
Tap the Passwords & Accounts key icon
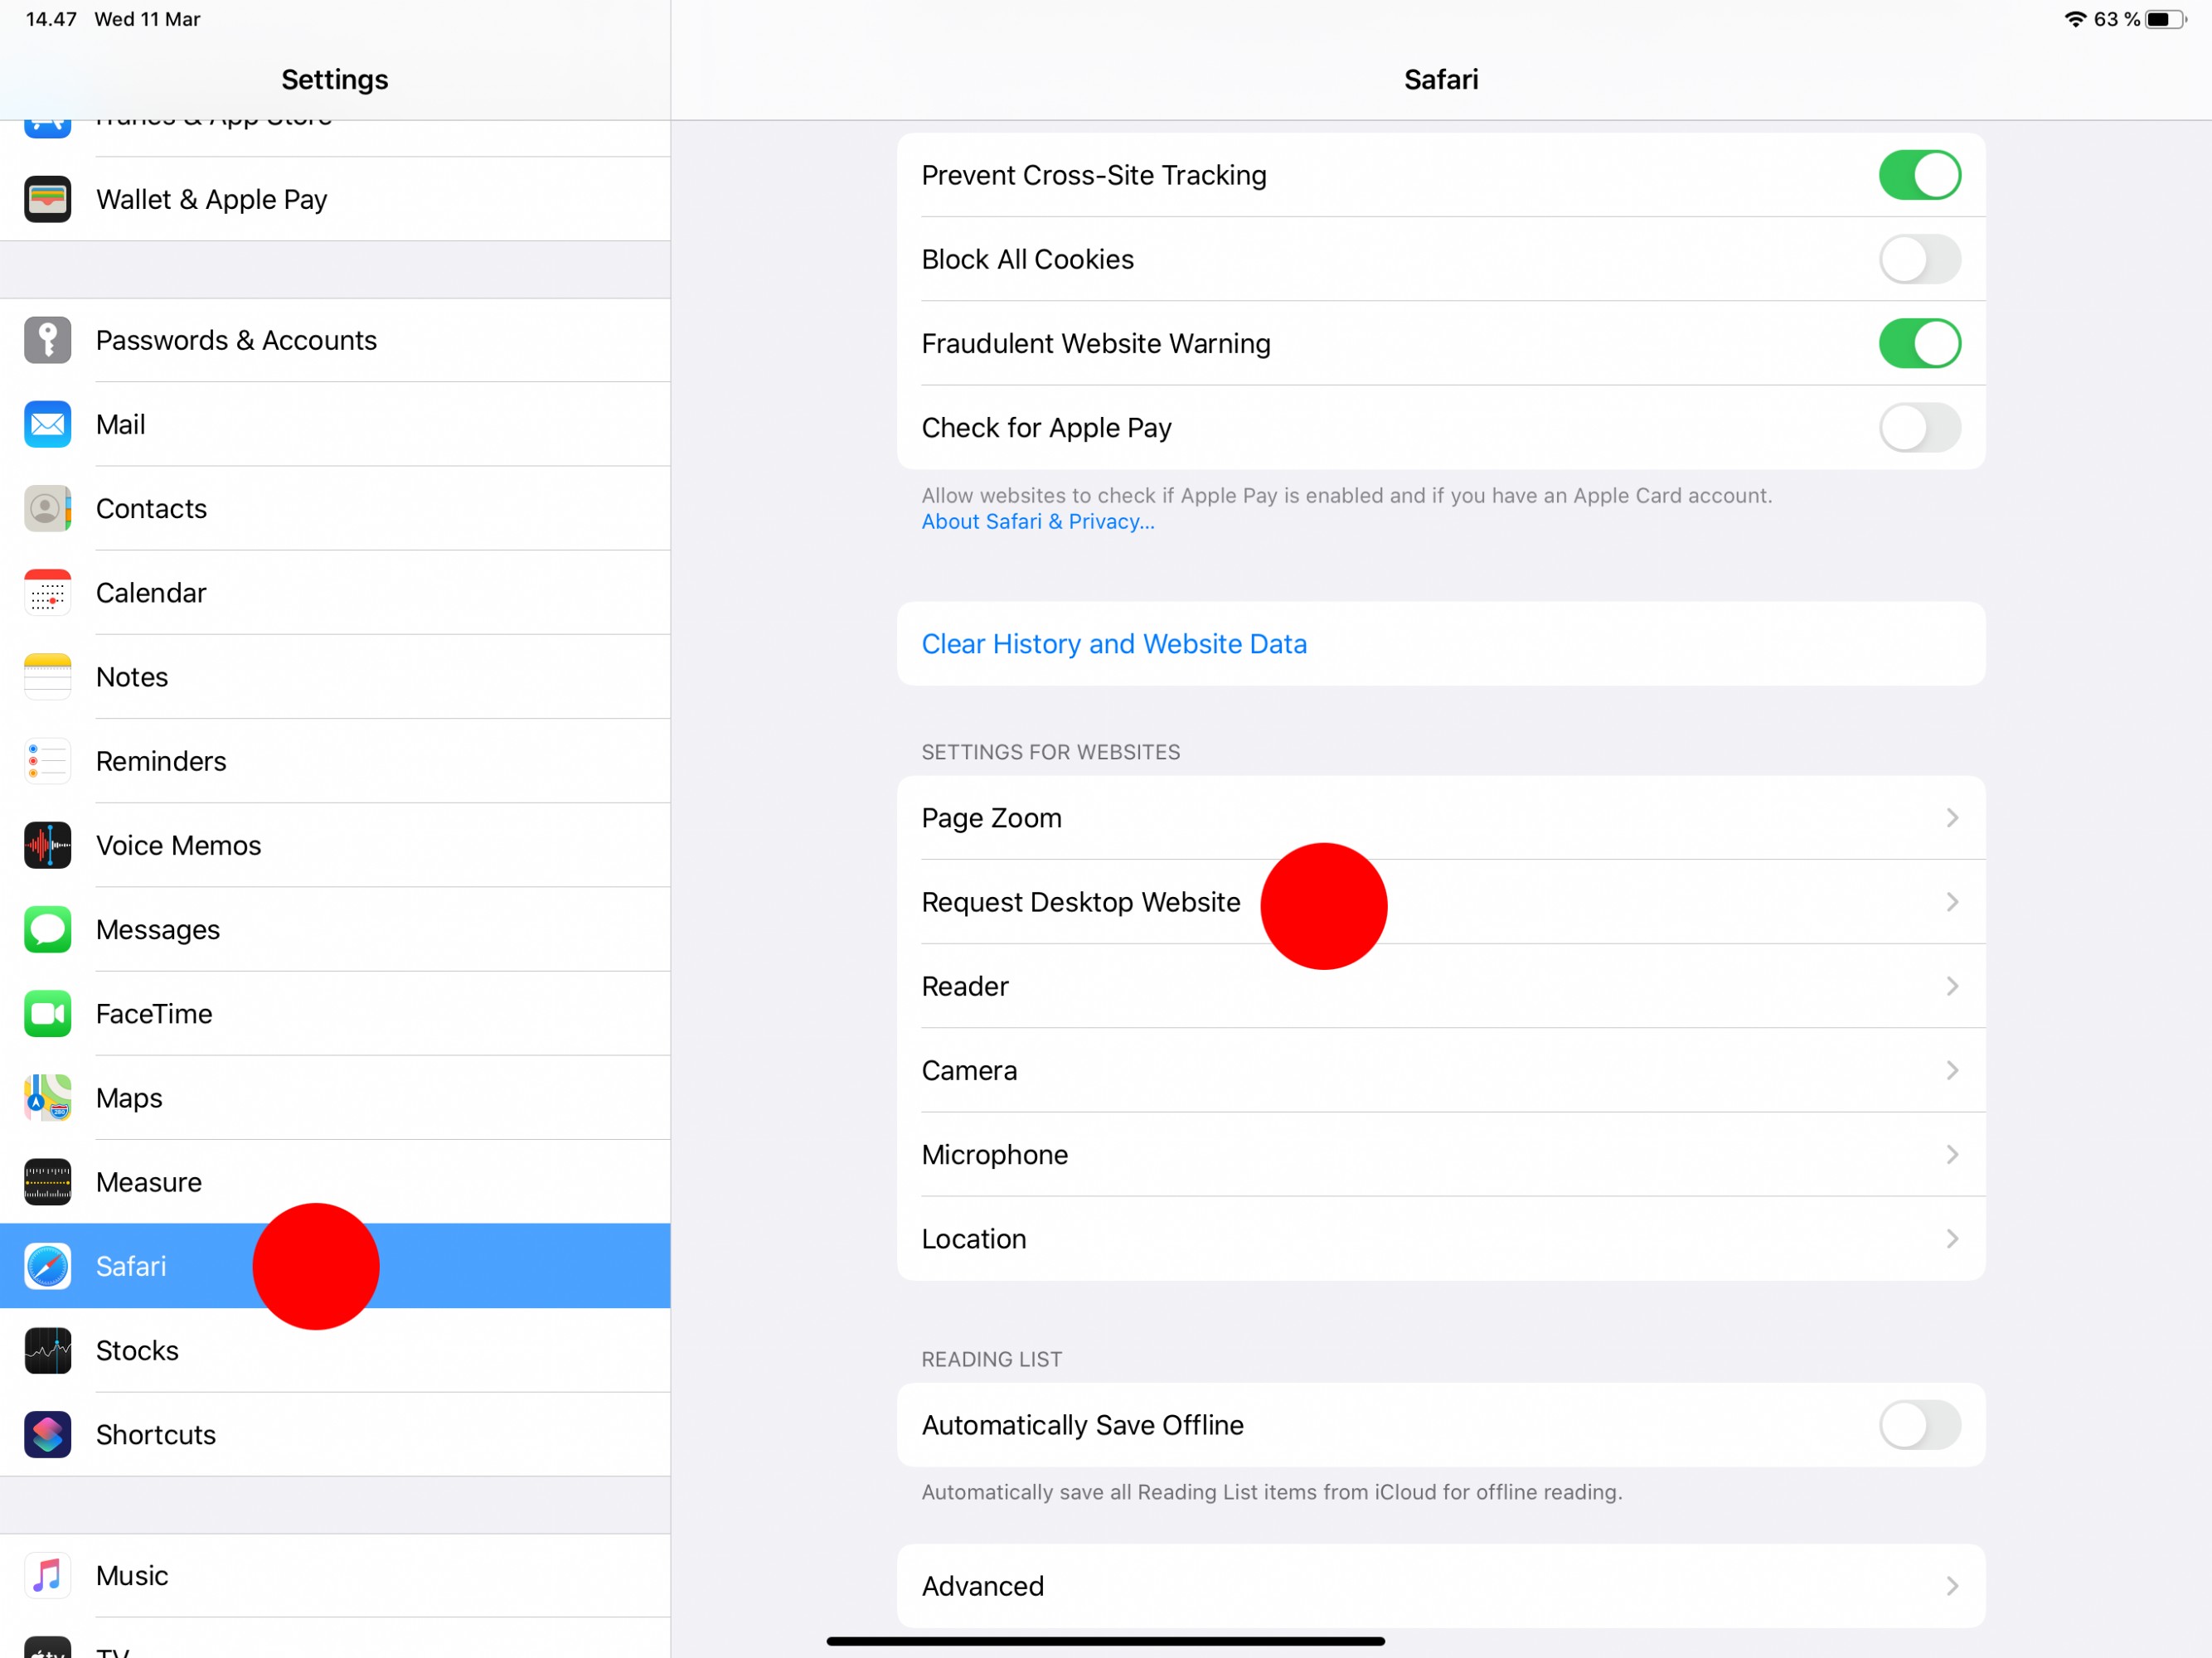(x=47, y=340)
